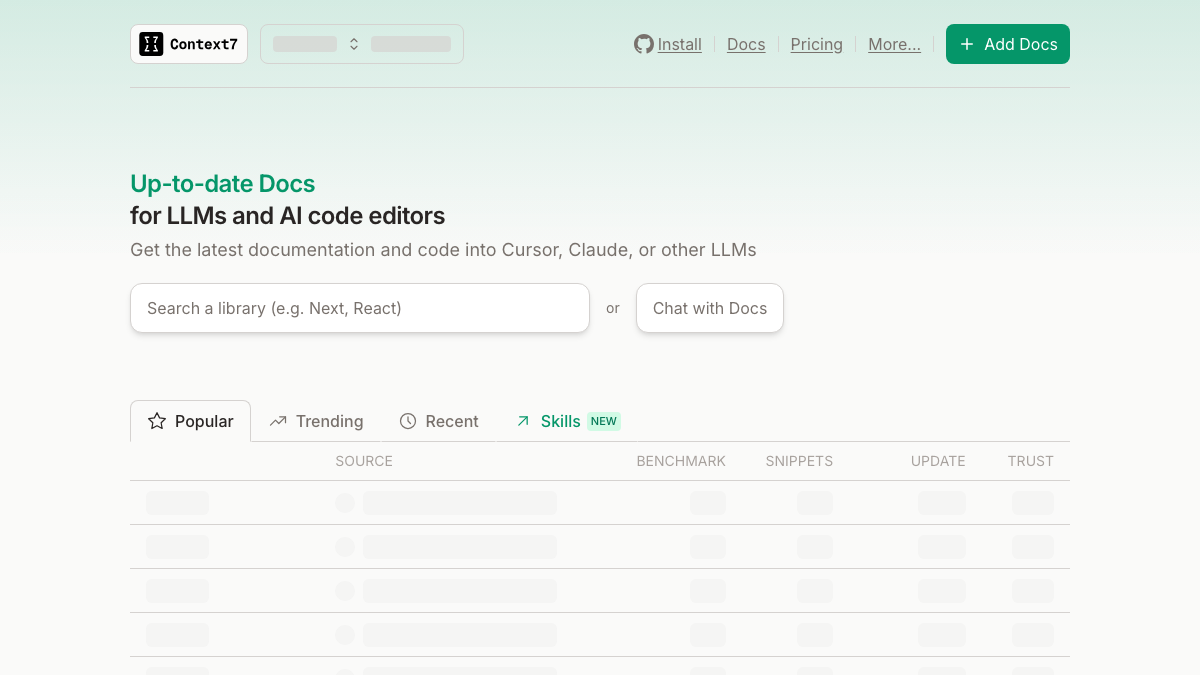This screenshot has height=675, width=1200.
Task: Click the Trending chart-line icon
Action: [278, 421]
